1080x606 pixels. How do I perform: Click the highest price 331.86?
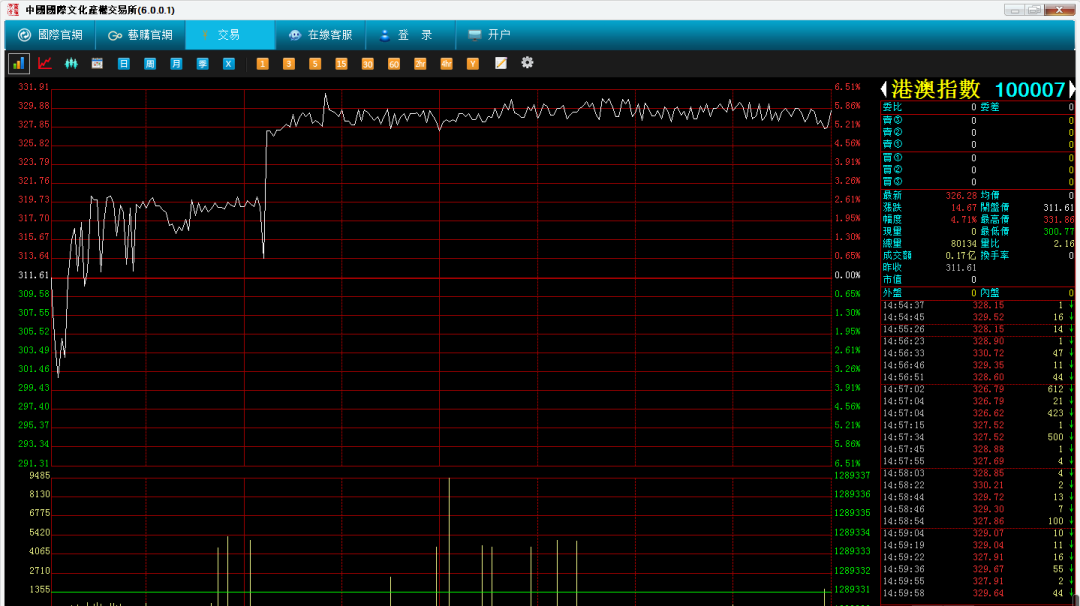[x=1059, y=220]
